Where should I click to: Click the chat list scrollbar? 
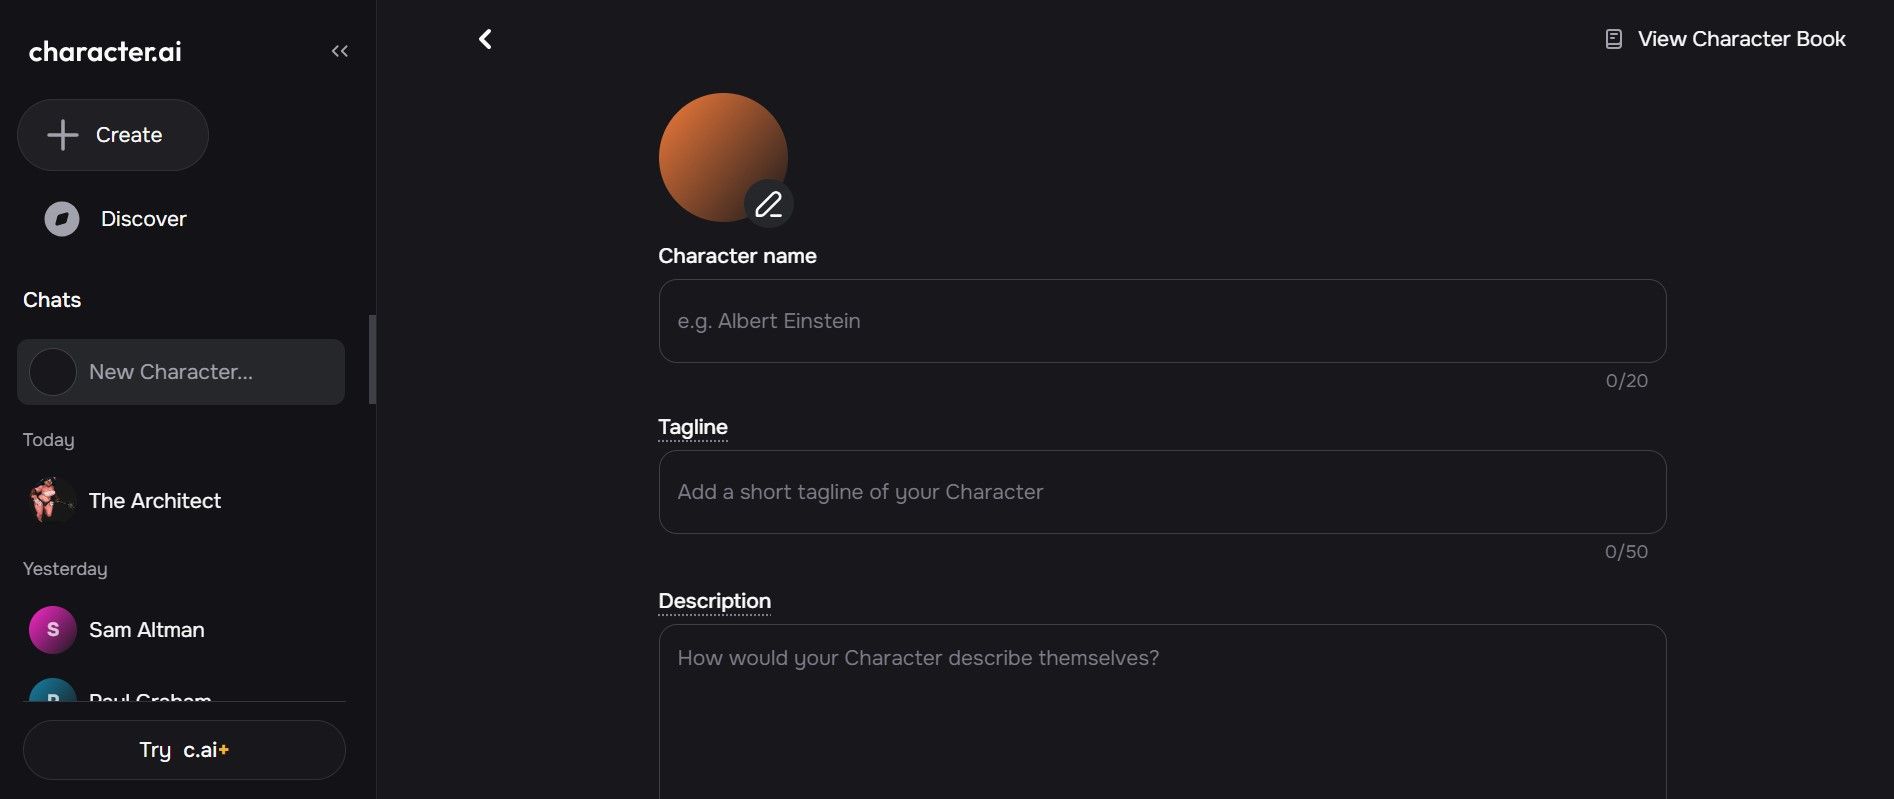pyautogui.click(x=371, y=360)
